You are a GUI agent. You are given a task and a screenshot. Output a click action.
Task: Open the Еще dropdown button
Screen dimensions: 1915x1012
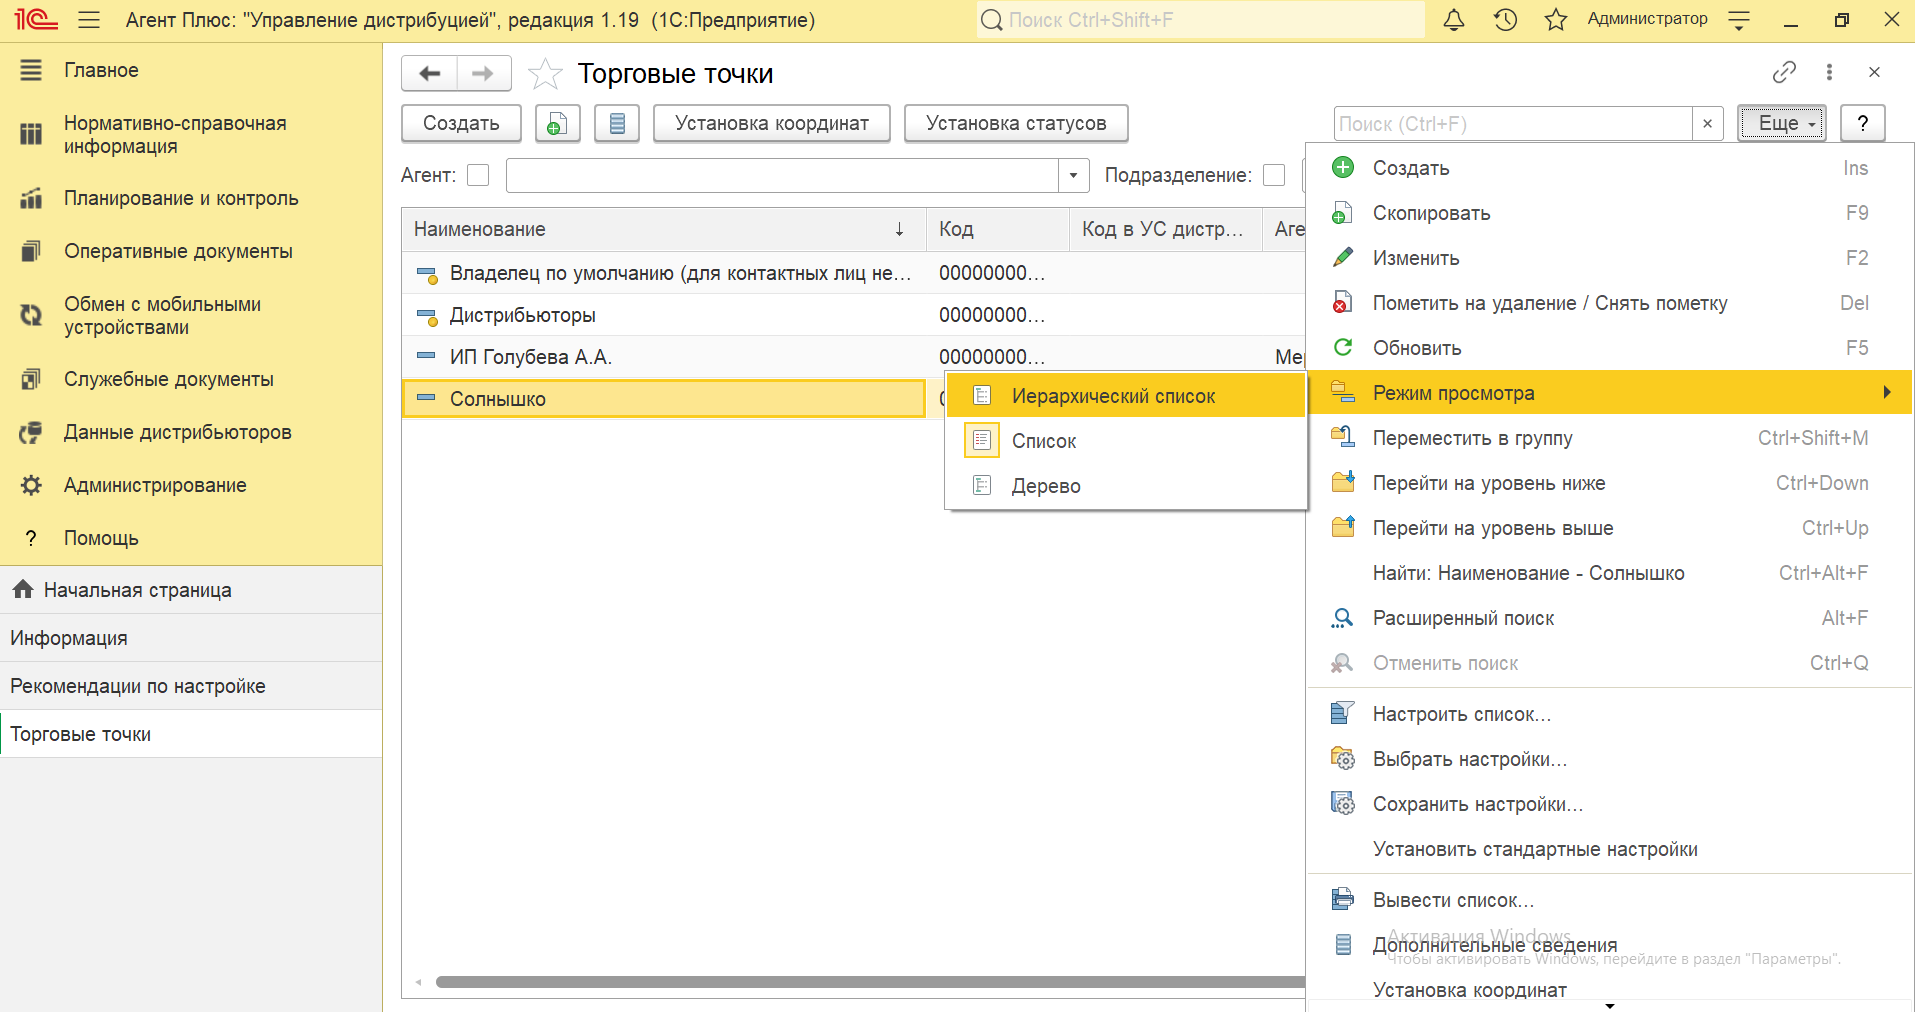point(1781,123)
